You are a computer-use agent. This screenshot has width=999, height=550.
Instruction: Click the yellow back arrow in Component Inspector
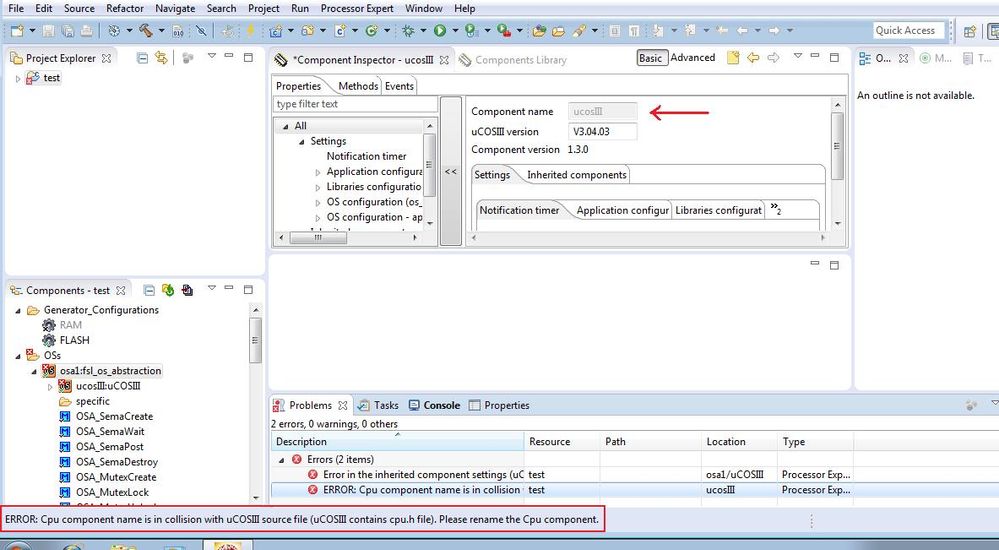point(753,57)
